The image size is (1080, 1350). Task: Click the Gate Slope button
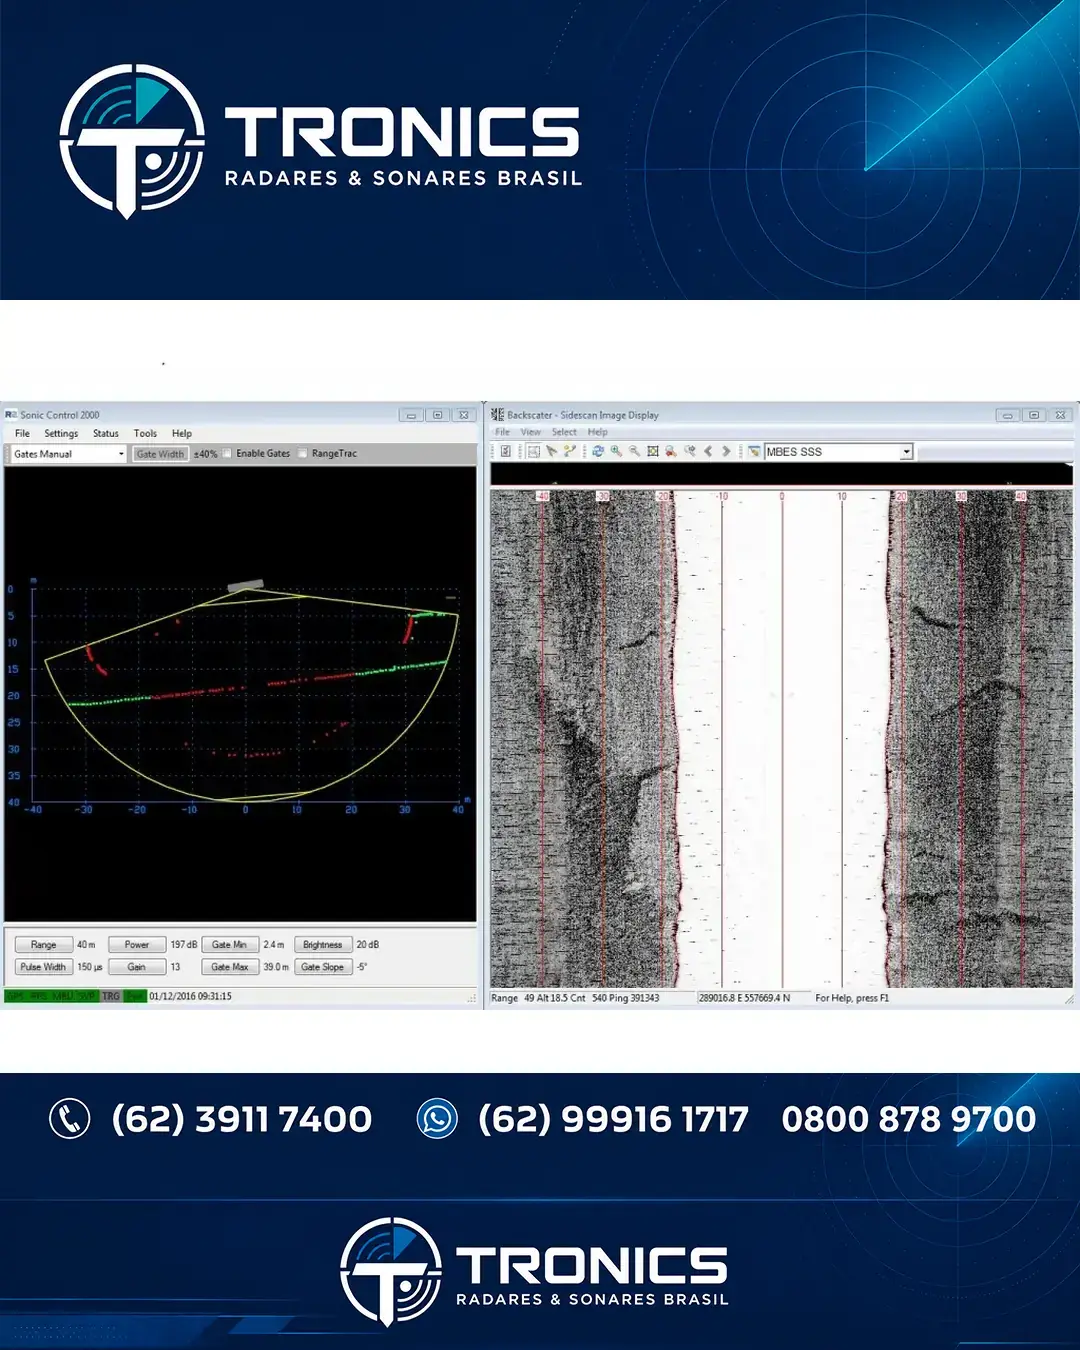pos(323,967)
